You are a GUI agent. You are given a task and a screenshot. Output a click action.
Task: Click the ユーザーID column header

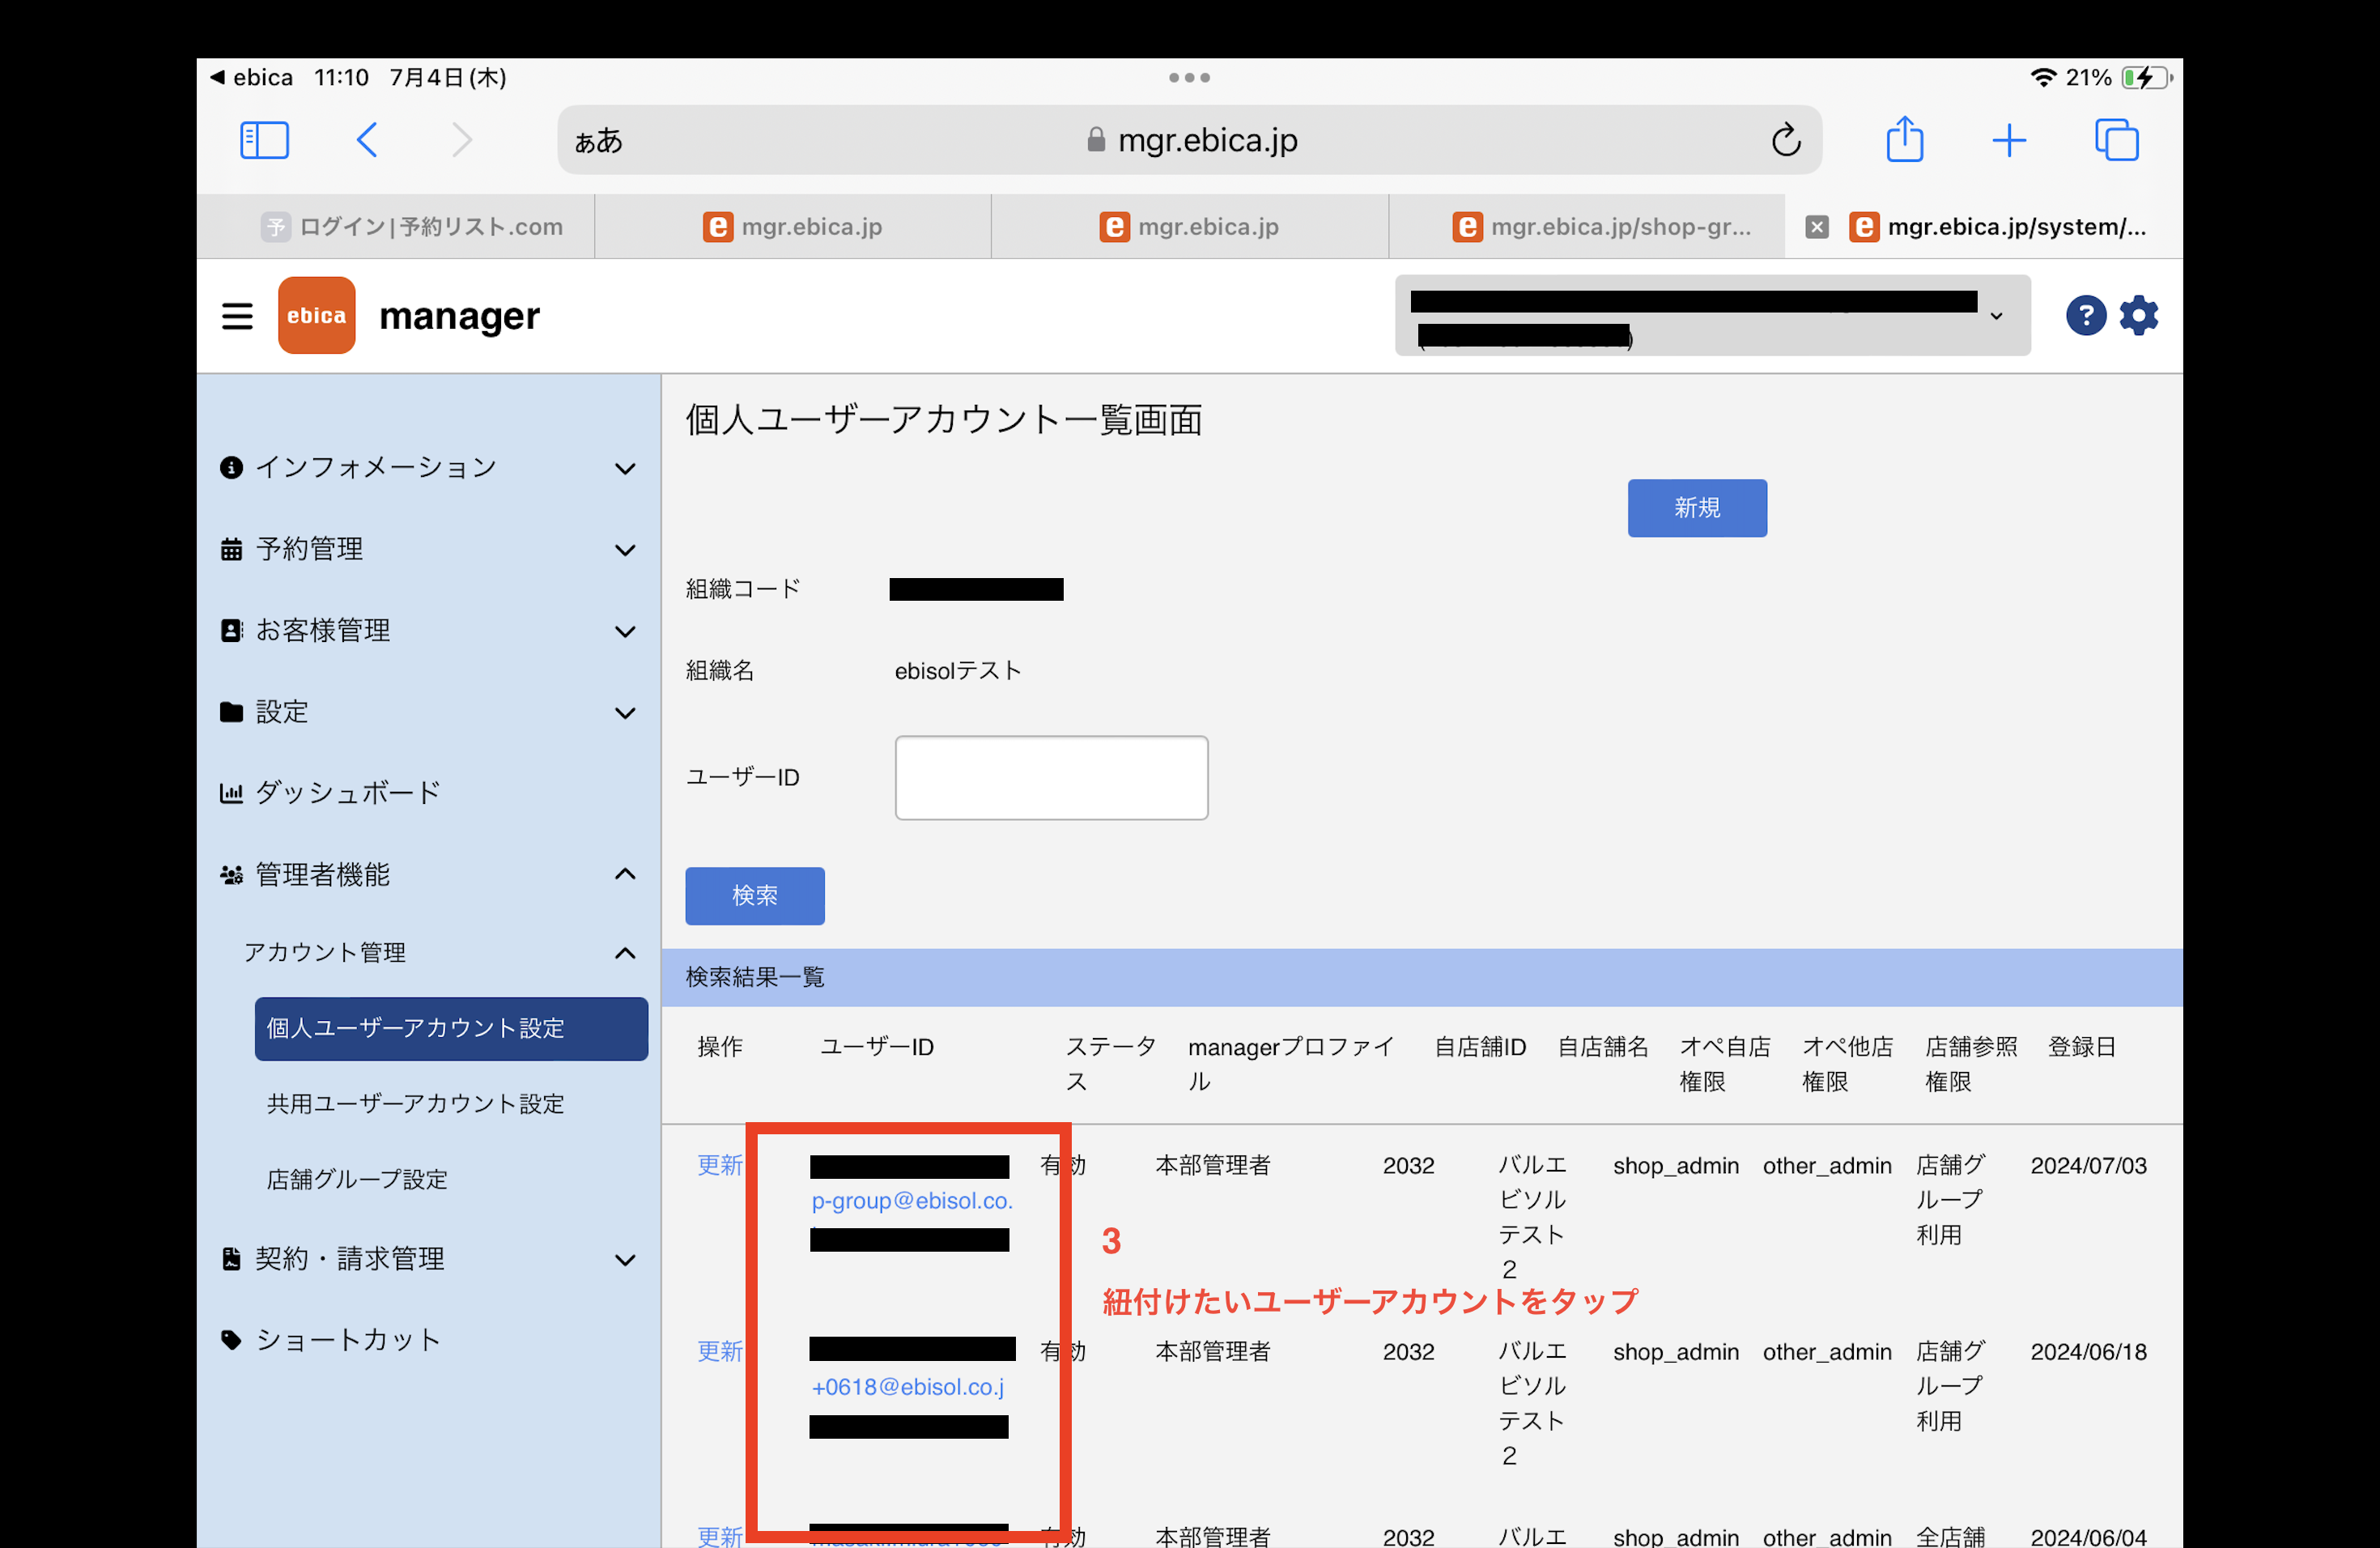tap(877, 1047)
